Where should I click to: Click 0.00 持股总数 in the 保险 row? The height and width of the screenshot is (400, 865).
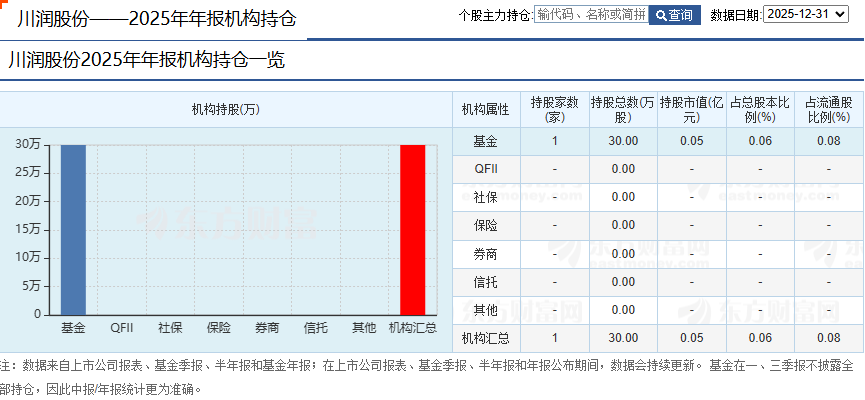pyautogui.click(x=623, y=225)
